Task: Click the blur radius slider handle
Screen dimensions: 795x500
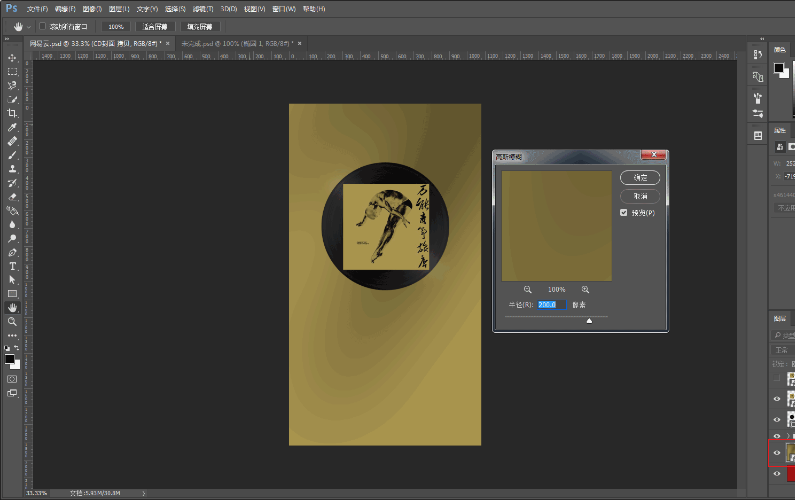Action: pos(589,321)
